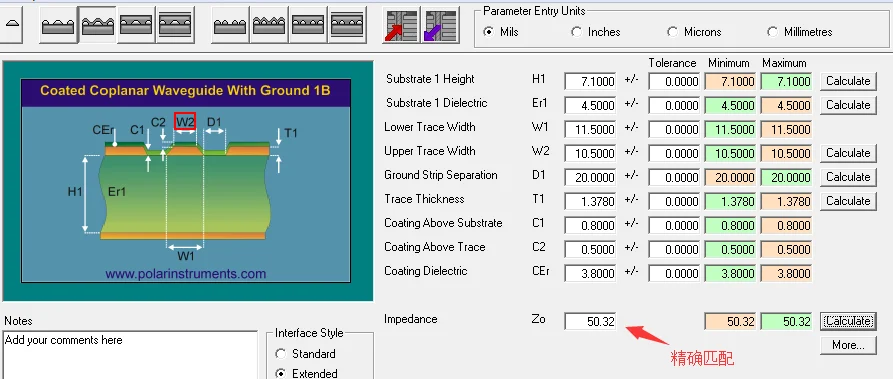The width and height of the screenshot is (893, 379).
Task: Select differential embedded coplanar icon with top and bottom planes
Action: tap(347, 25)
